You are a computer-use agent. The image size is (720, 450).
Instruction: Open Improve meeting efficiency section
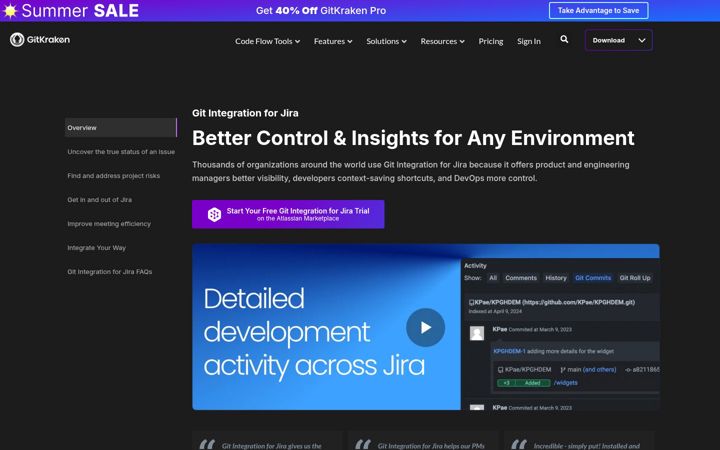(109, 224)
